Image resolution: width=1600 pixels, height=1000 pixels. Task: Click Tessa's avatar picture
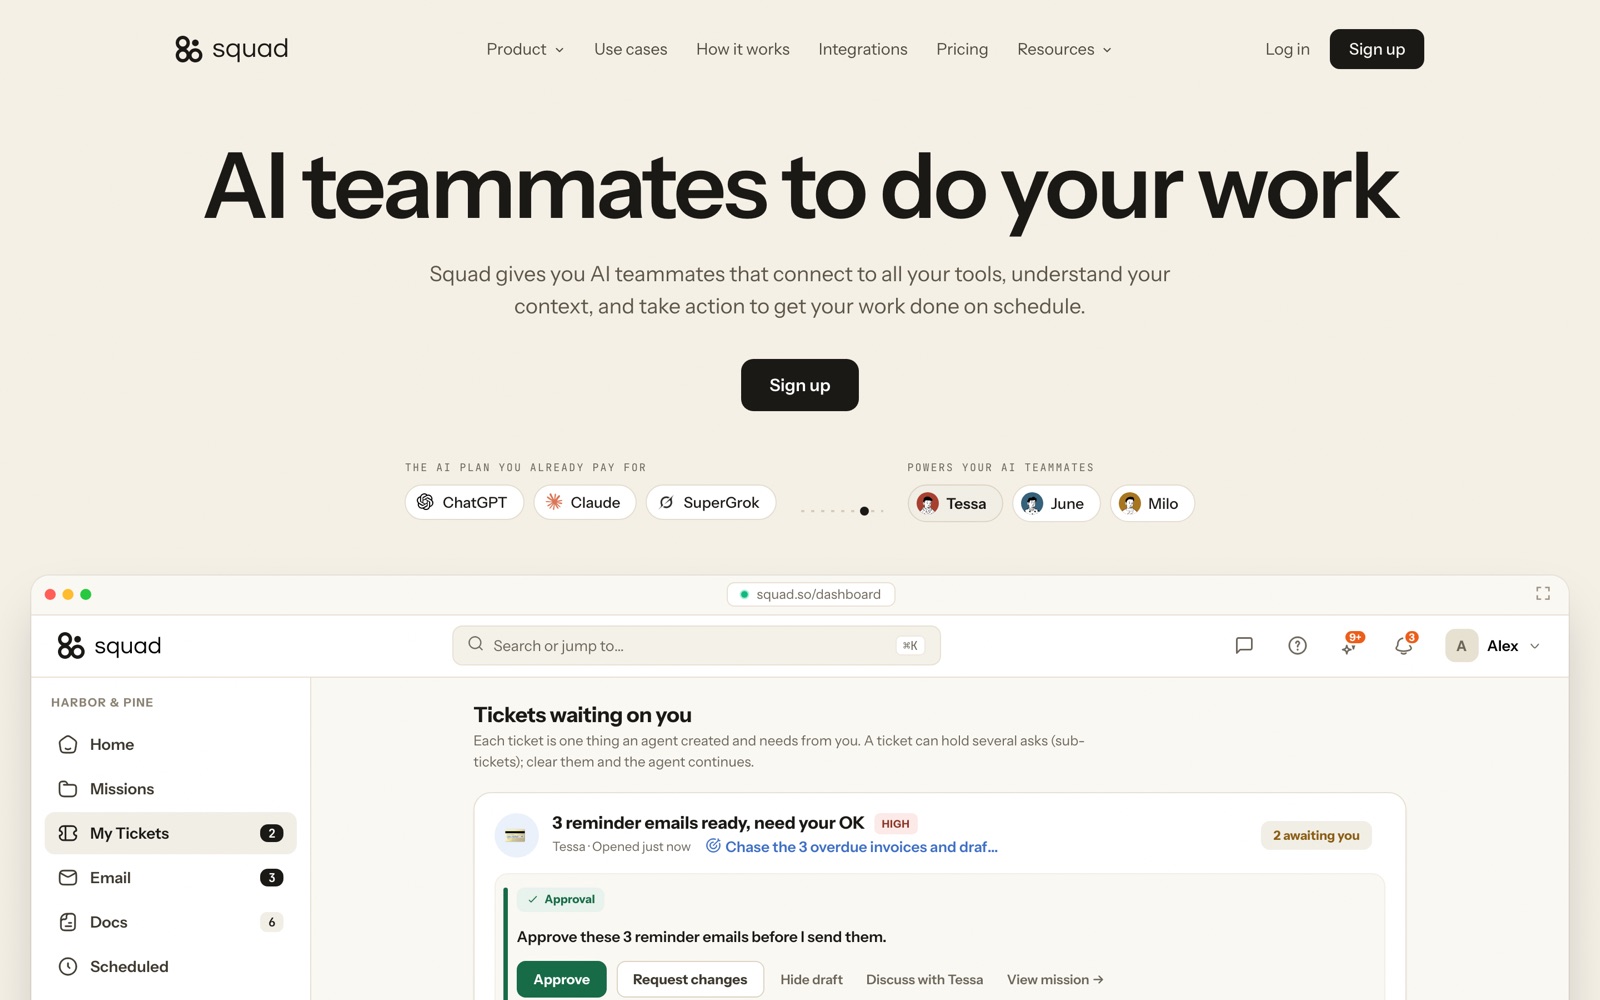click(928, 503)
